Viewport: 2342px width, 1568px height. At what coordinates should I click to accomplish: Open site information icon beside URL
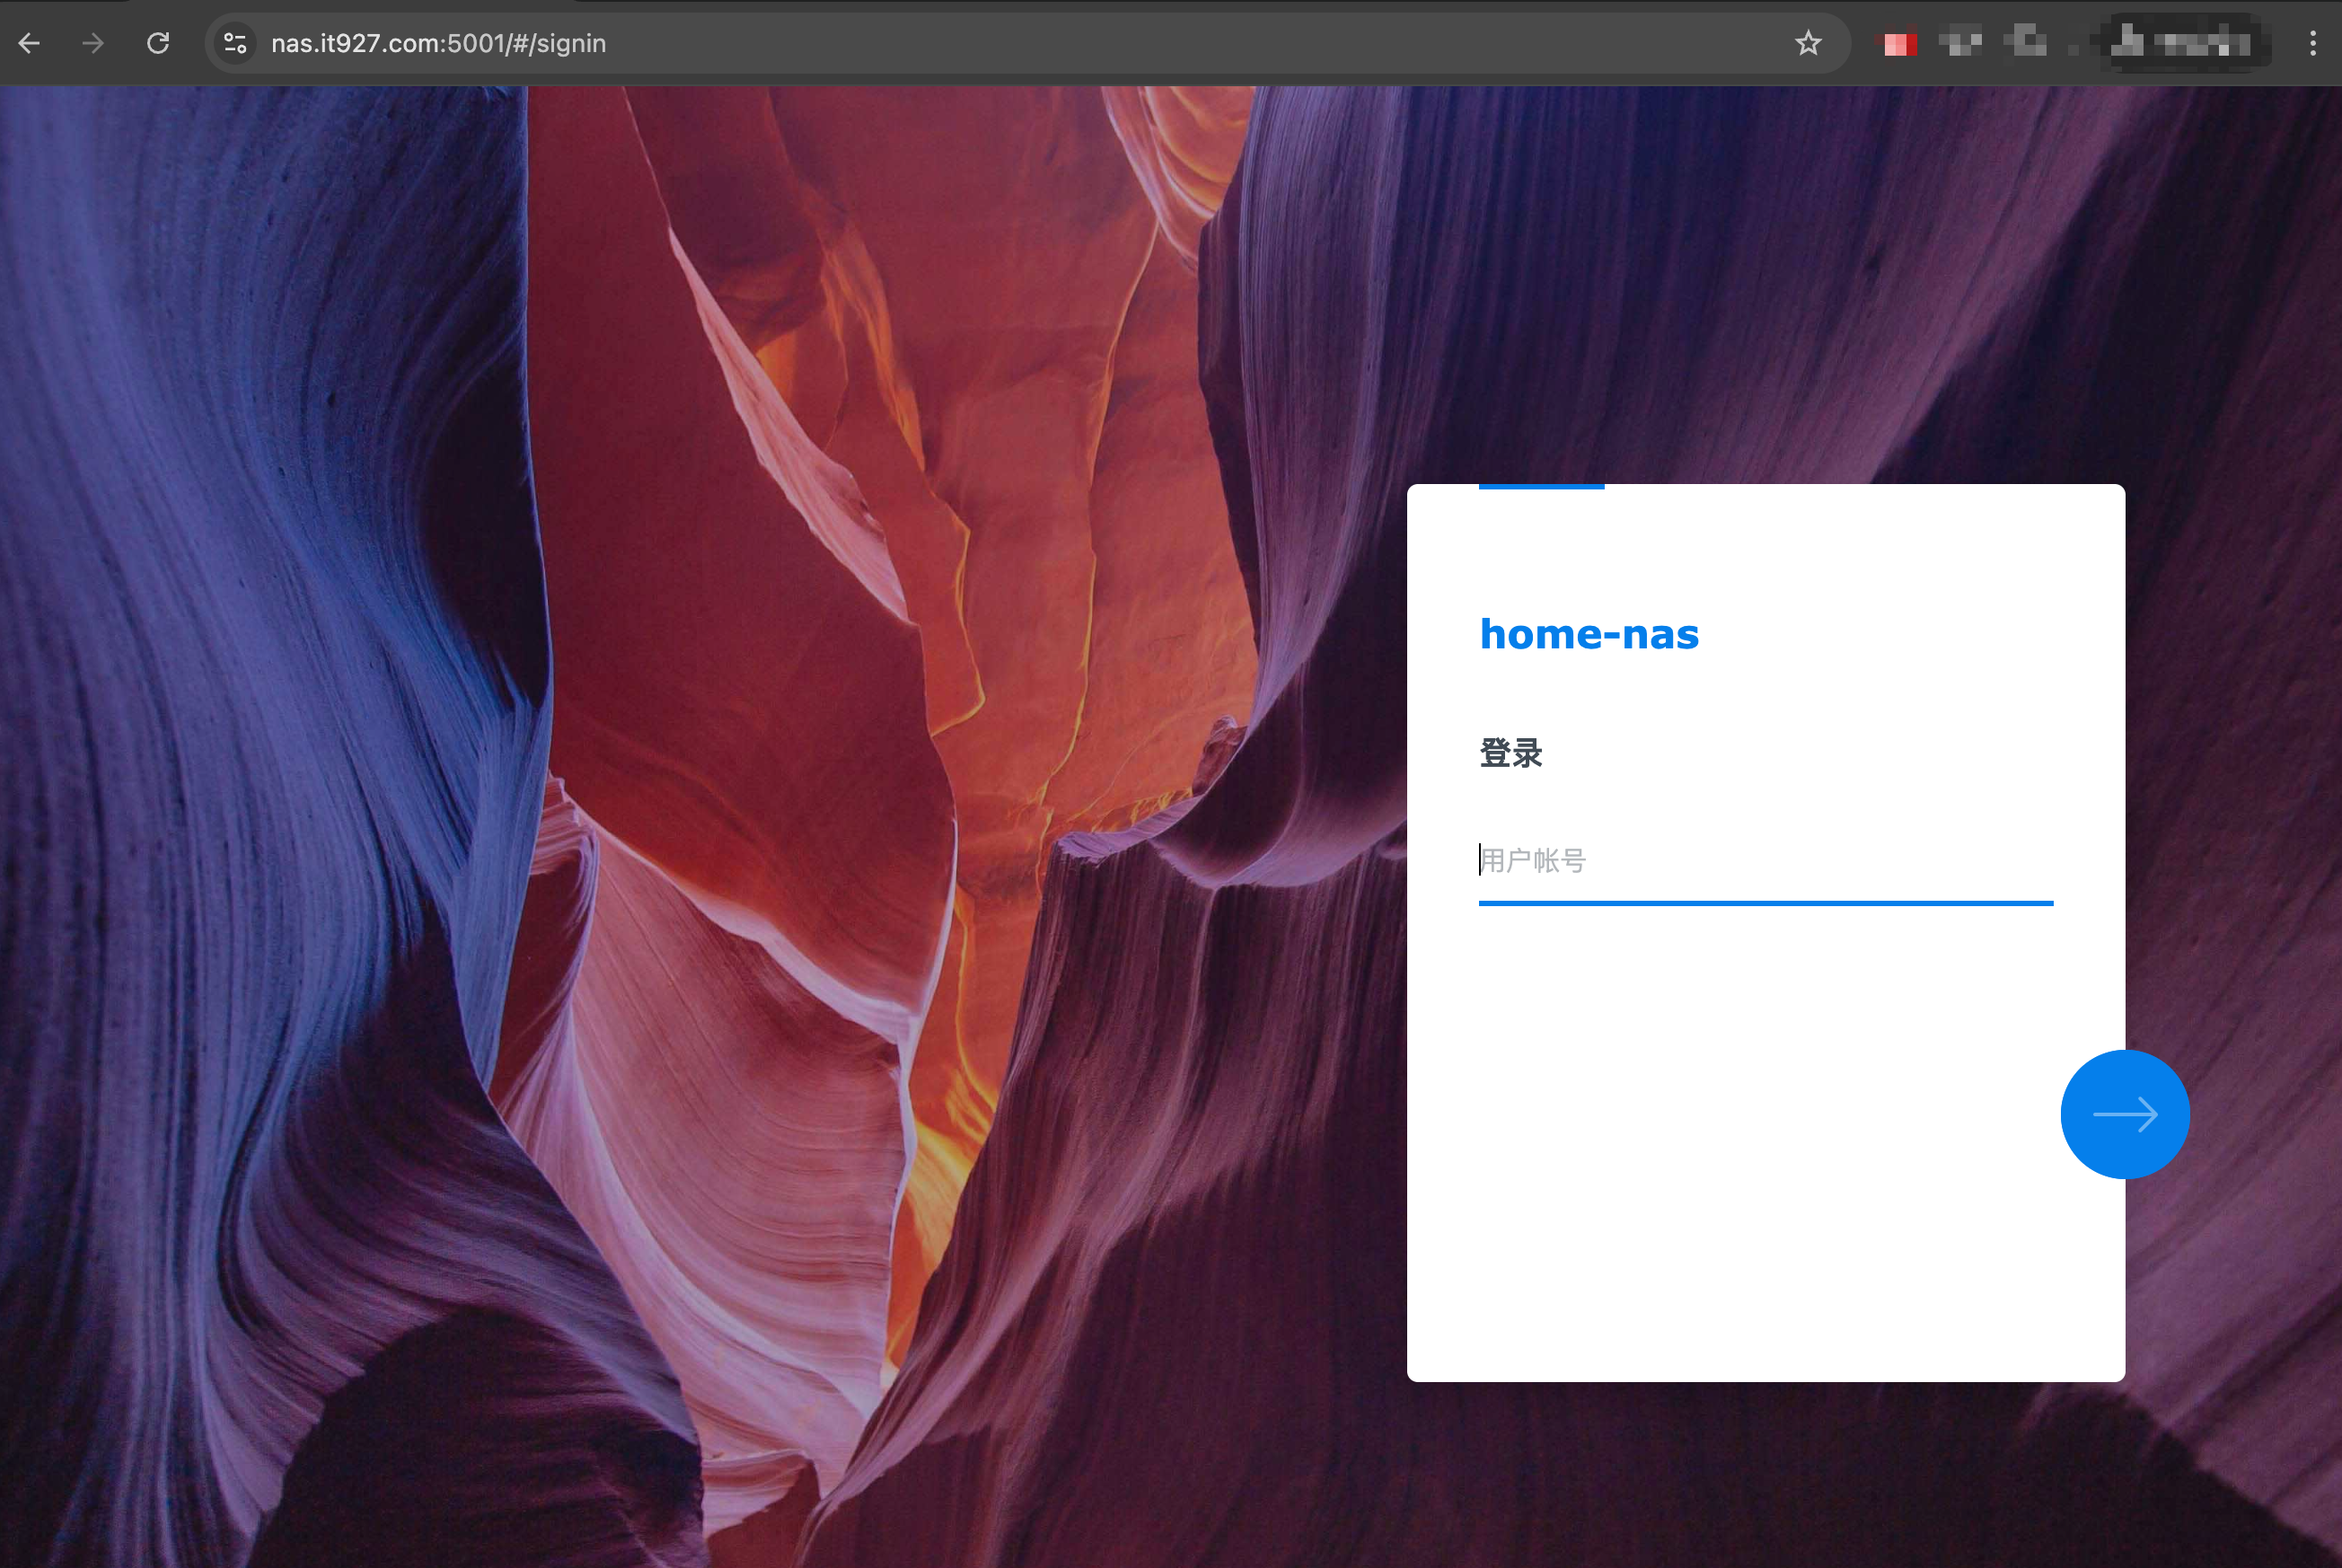235,43
